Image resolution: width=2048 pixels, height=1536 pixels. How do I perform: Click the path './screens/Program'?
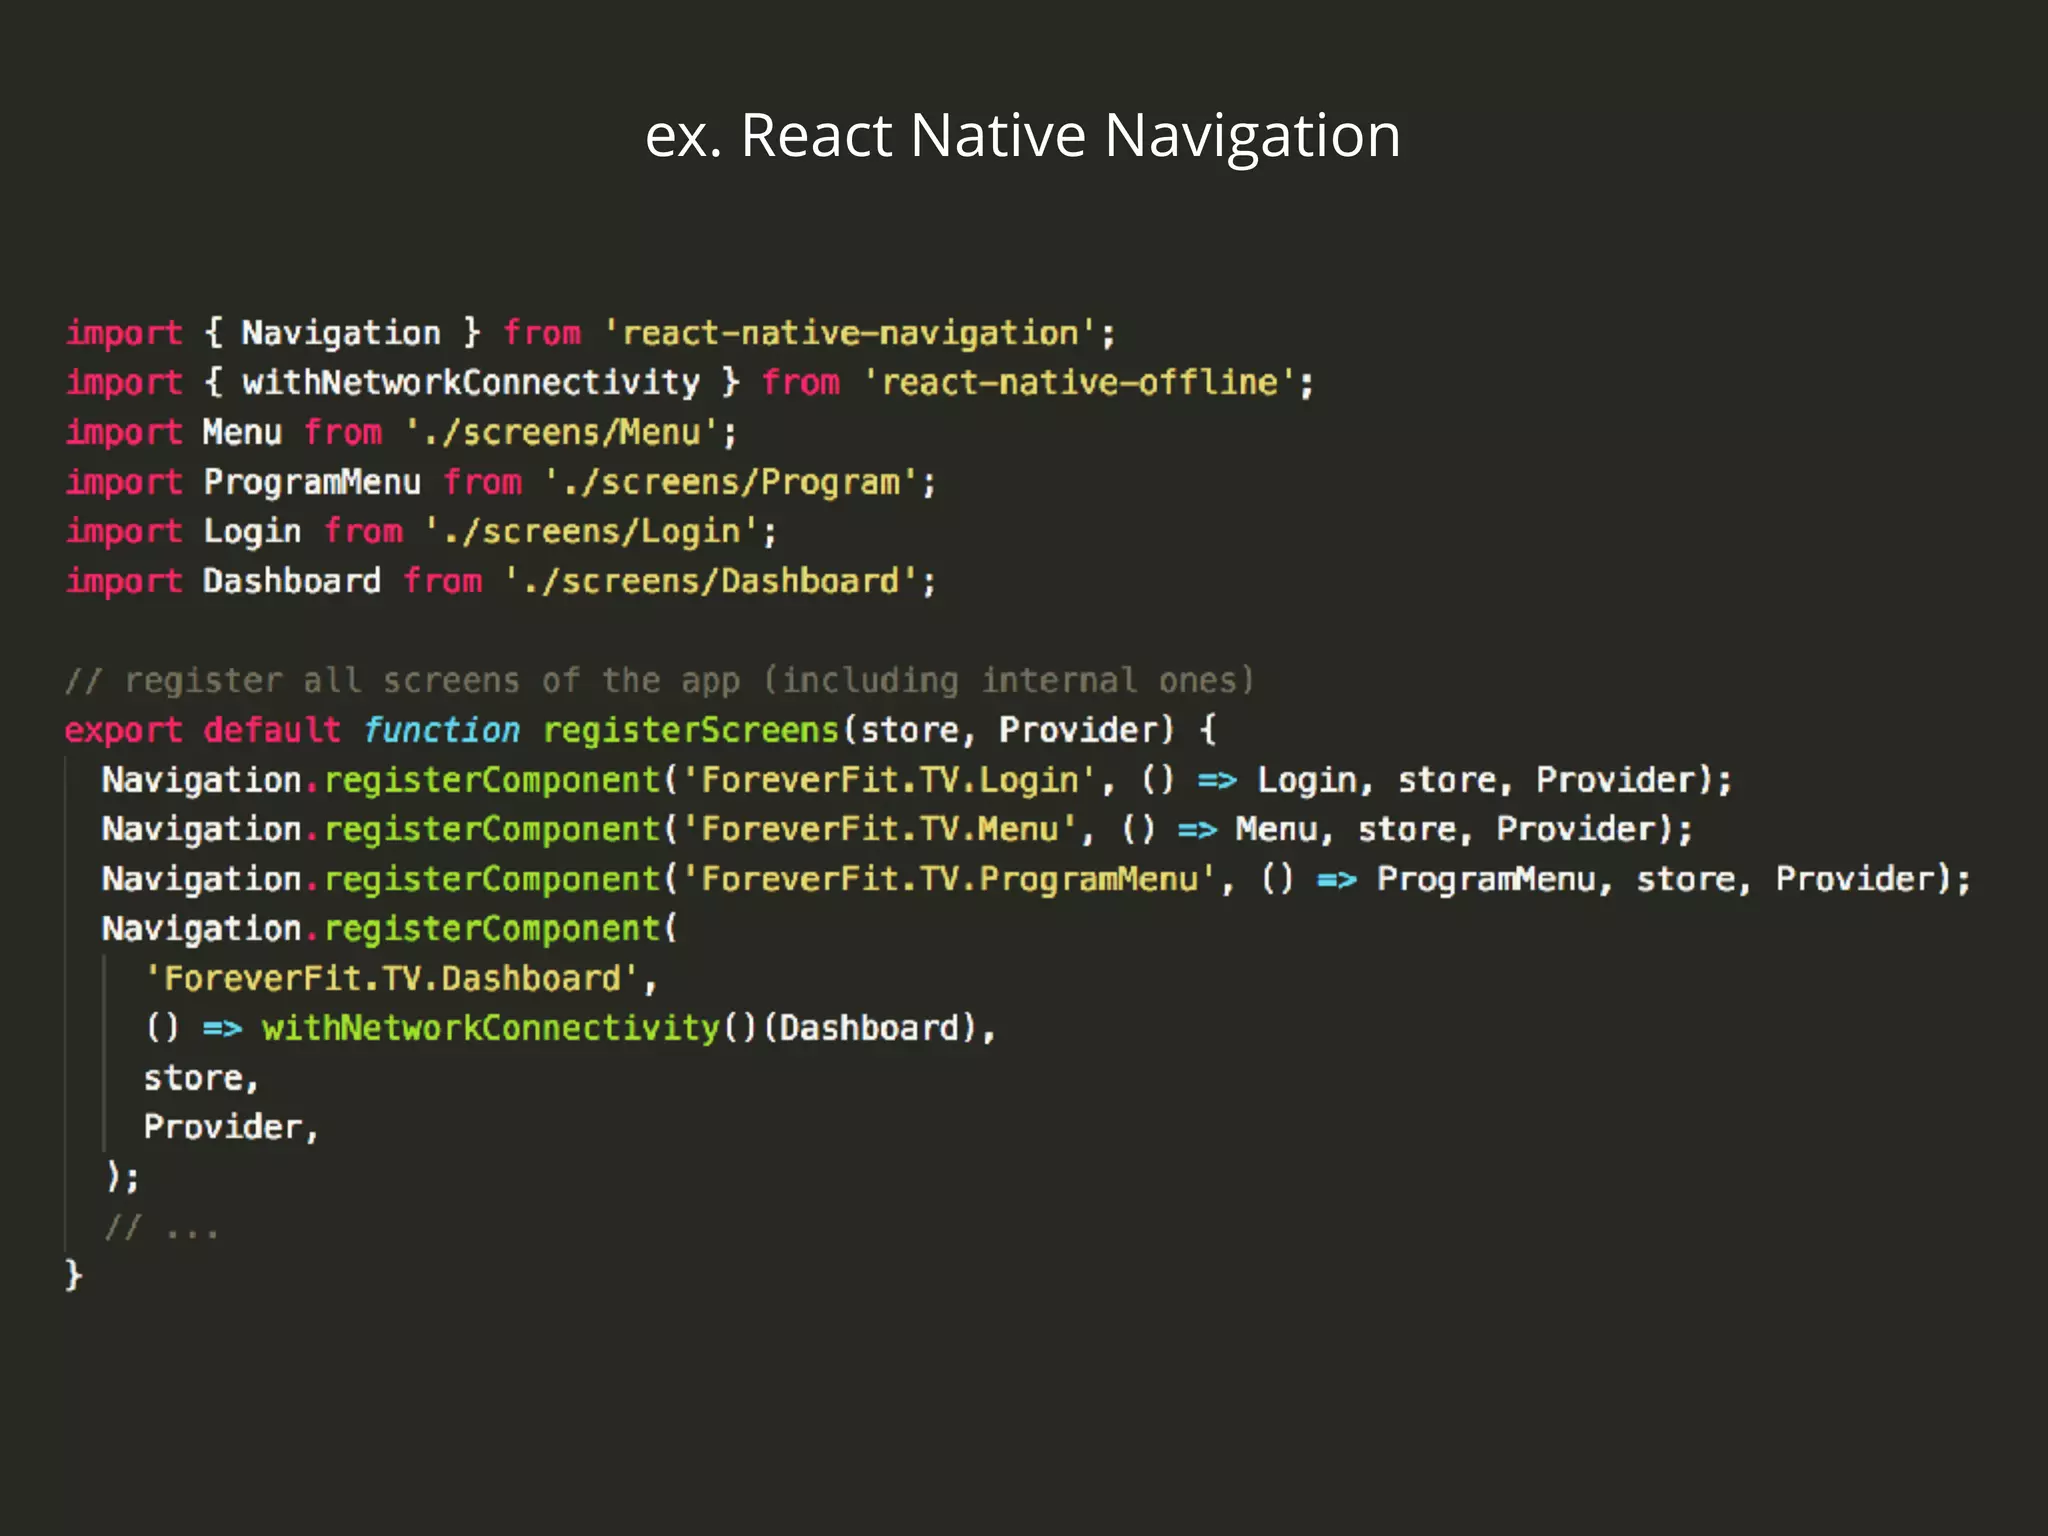(x=731, y=482)
